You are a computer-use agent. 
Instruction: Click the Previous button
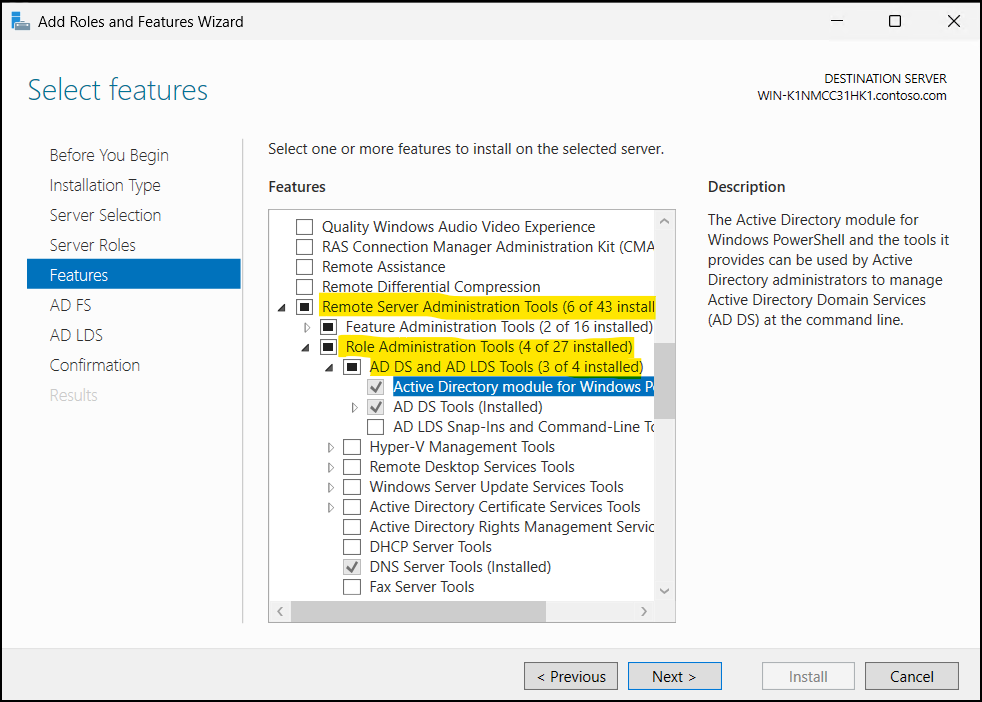coord(570,675)
